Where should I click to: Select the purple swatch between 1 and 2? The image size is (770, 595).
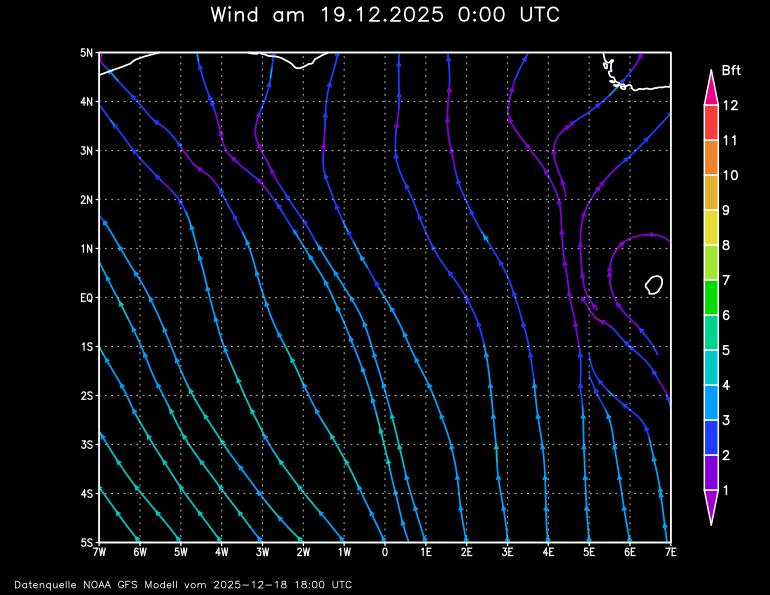[711, 472]
